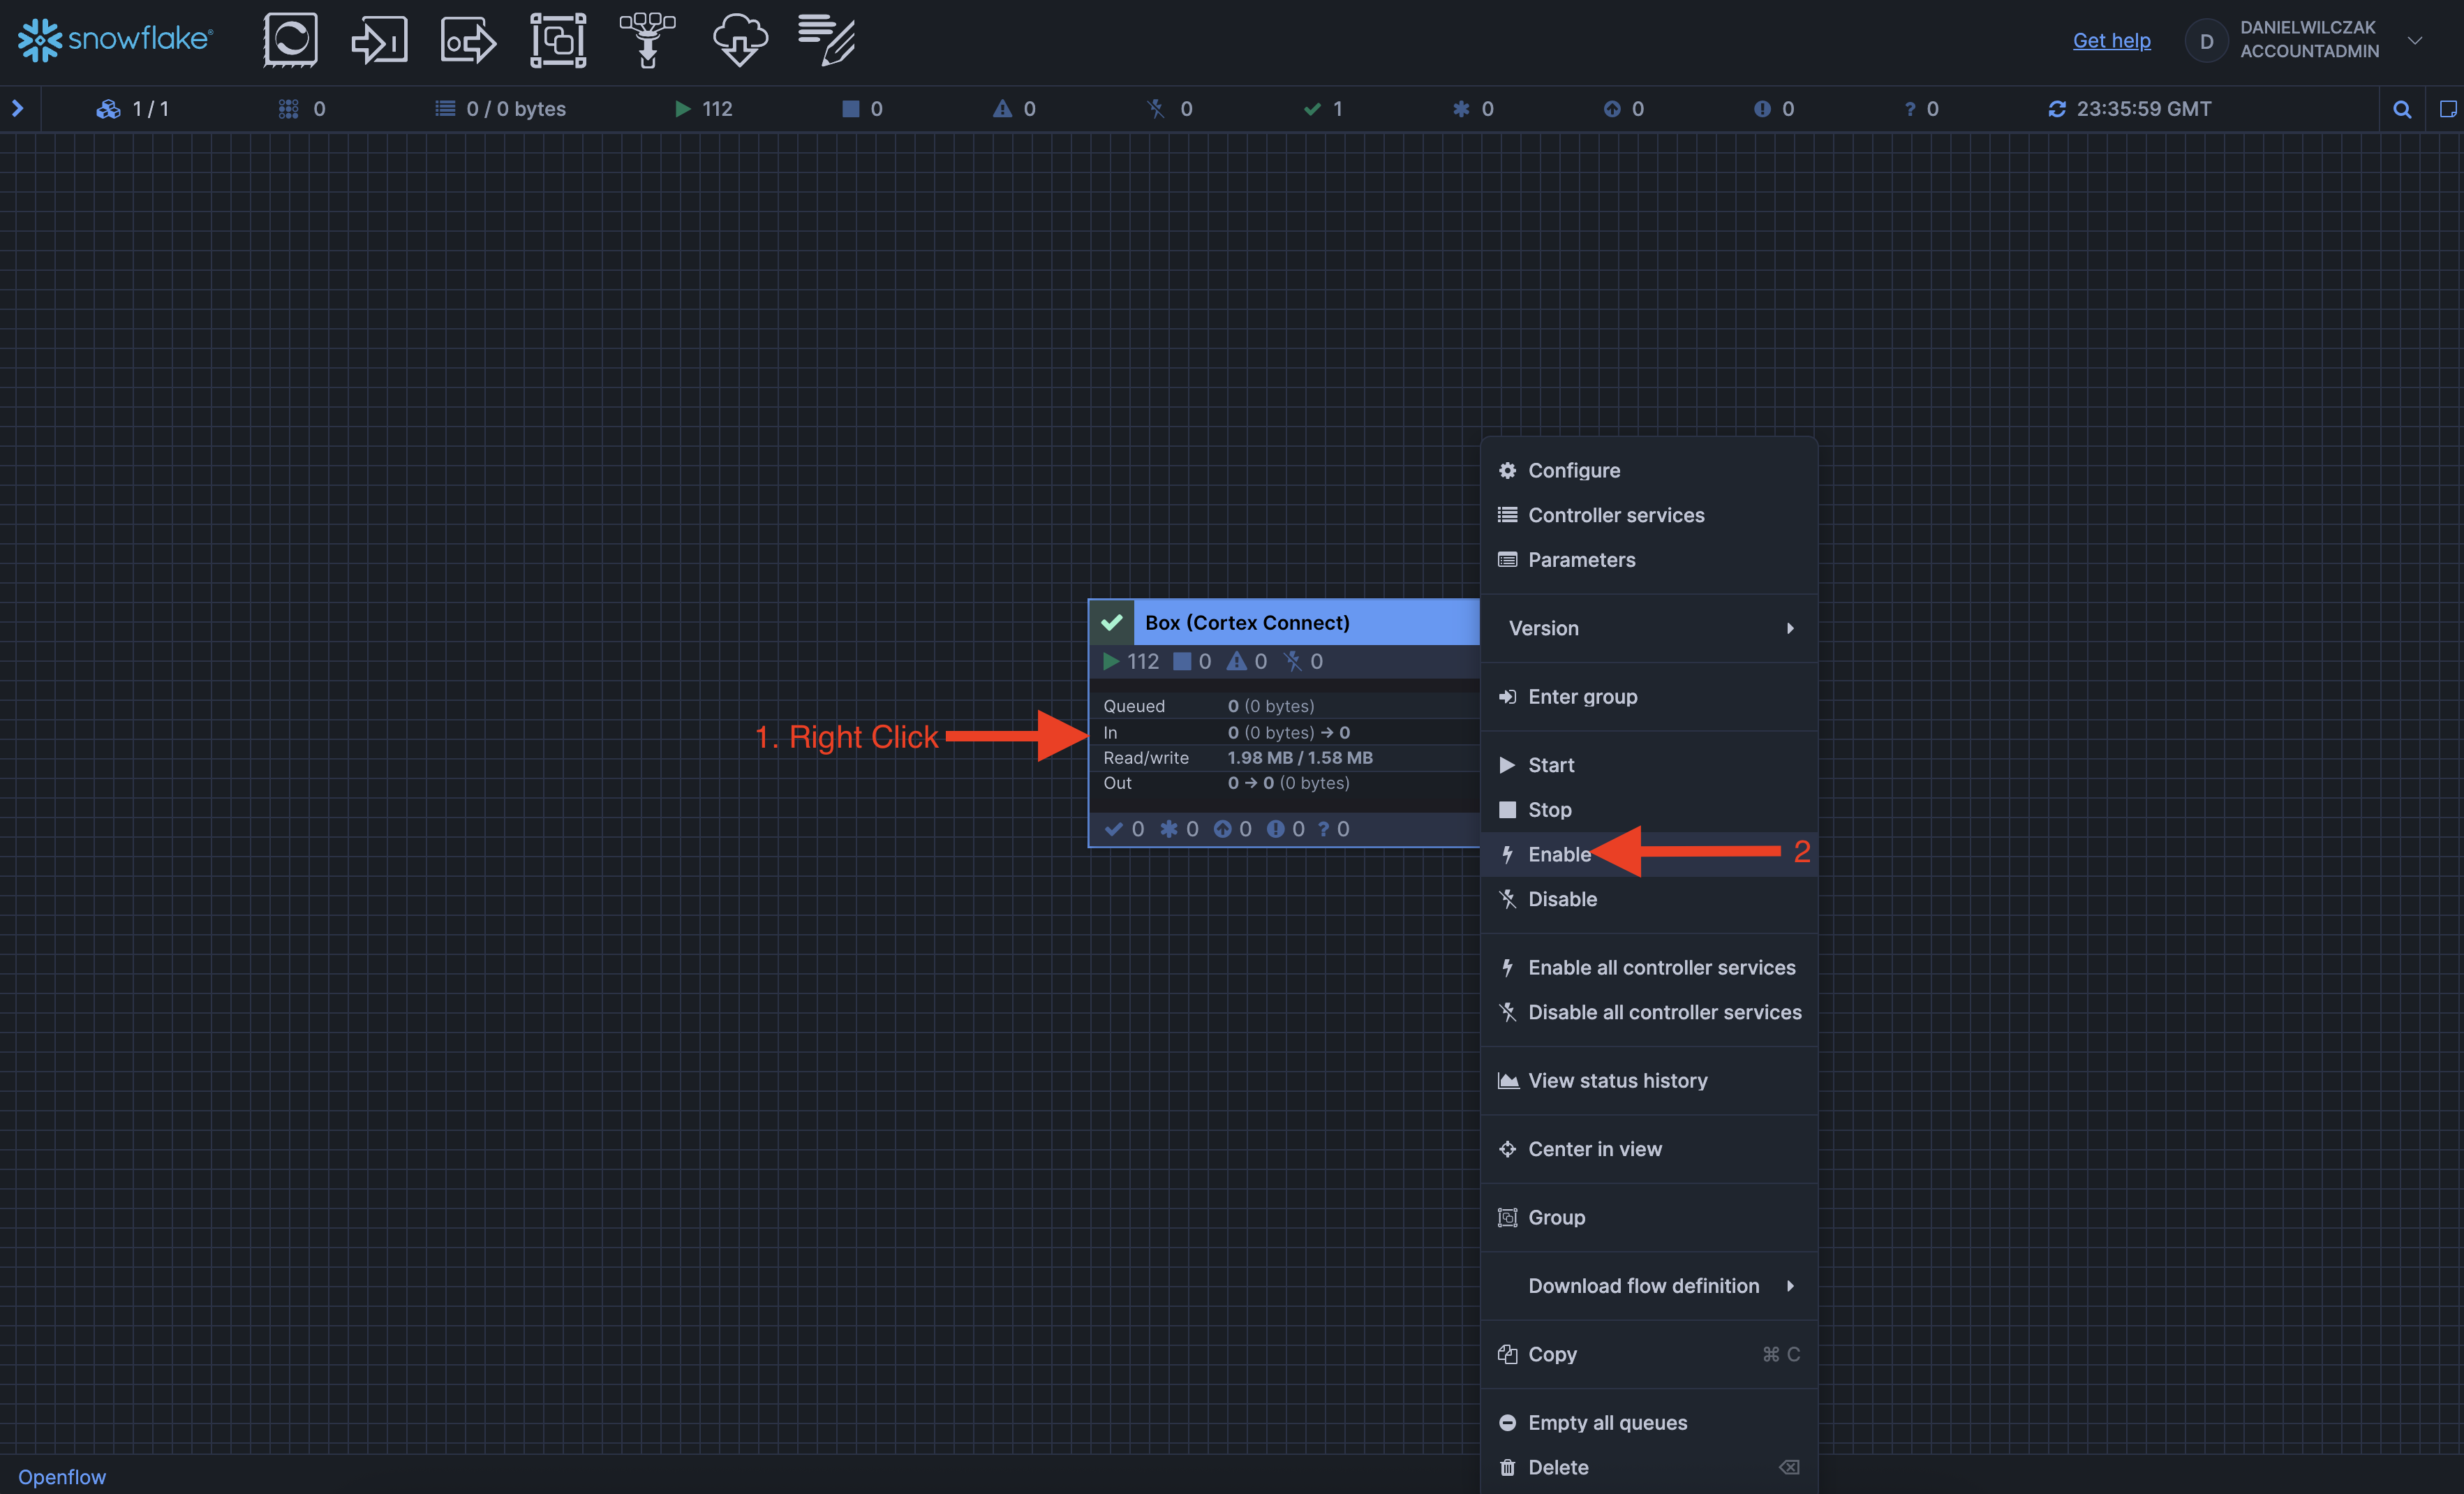2464x1494 pixels.
Task: Select View status history menu entry
Action: (x=1617, y=1080)
